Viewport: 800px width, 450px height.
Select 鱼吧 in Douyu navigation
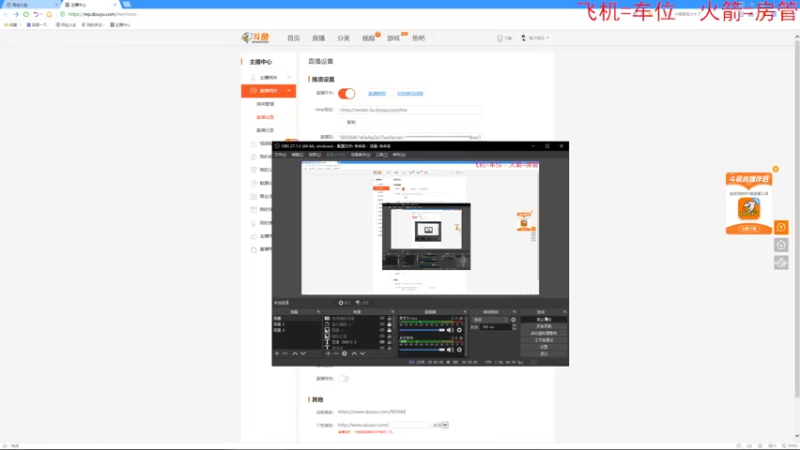[418, 38]
